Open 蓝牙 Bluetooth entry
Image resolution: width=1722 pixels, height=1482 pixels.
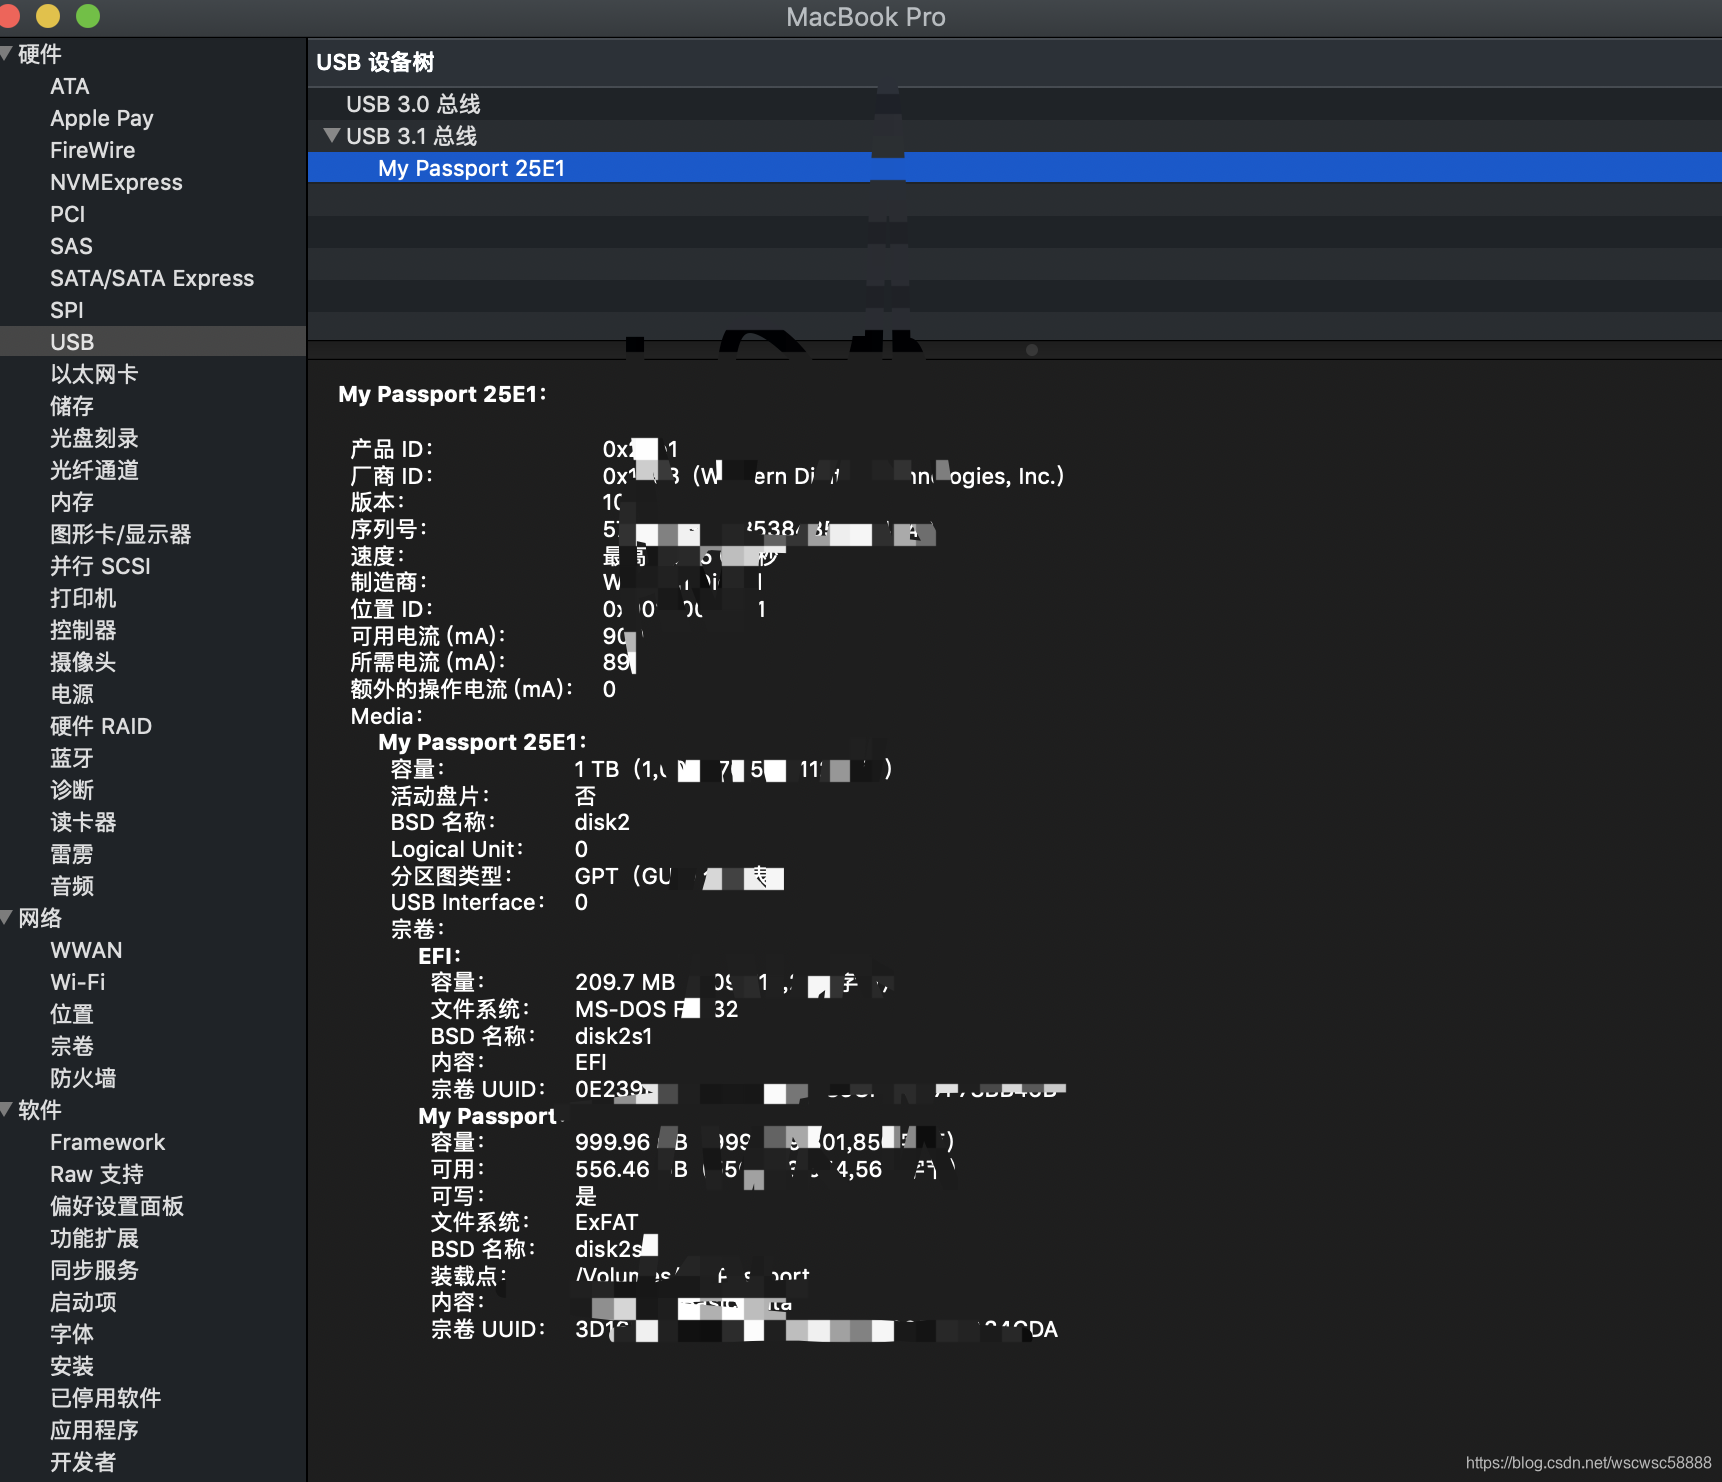pos(72,758)
